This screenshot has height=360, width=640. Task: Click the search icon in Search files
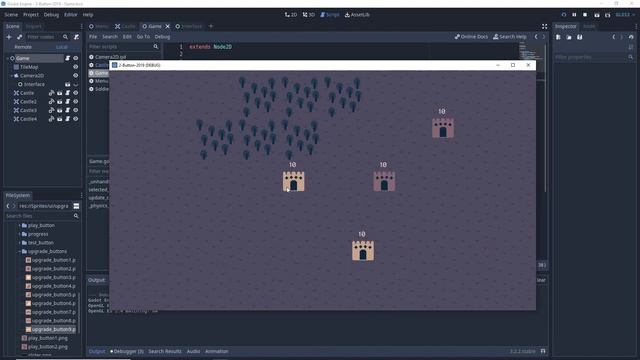(76, 216)
